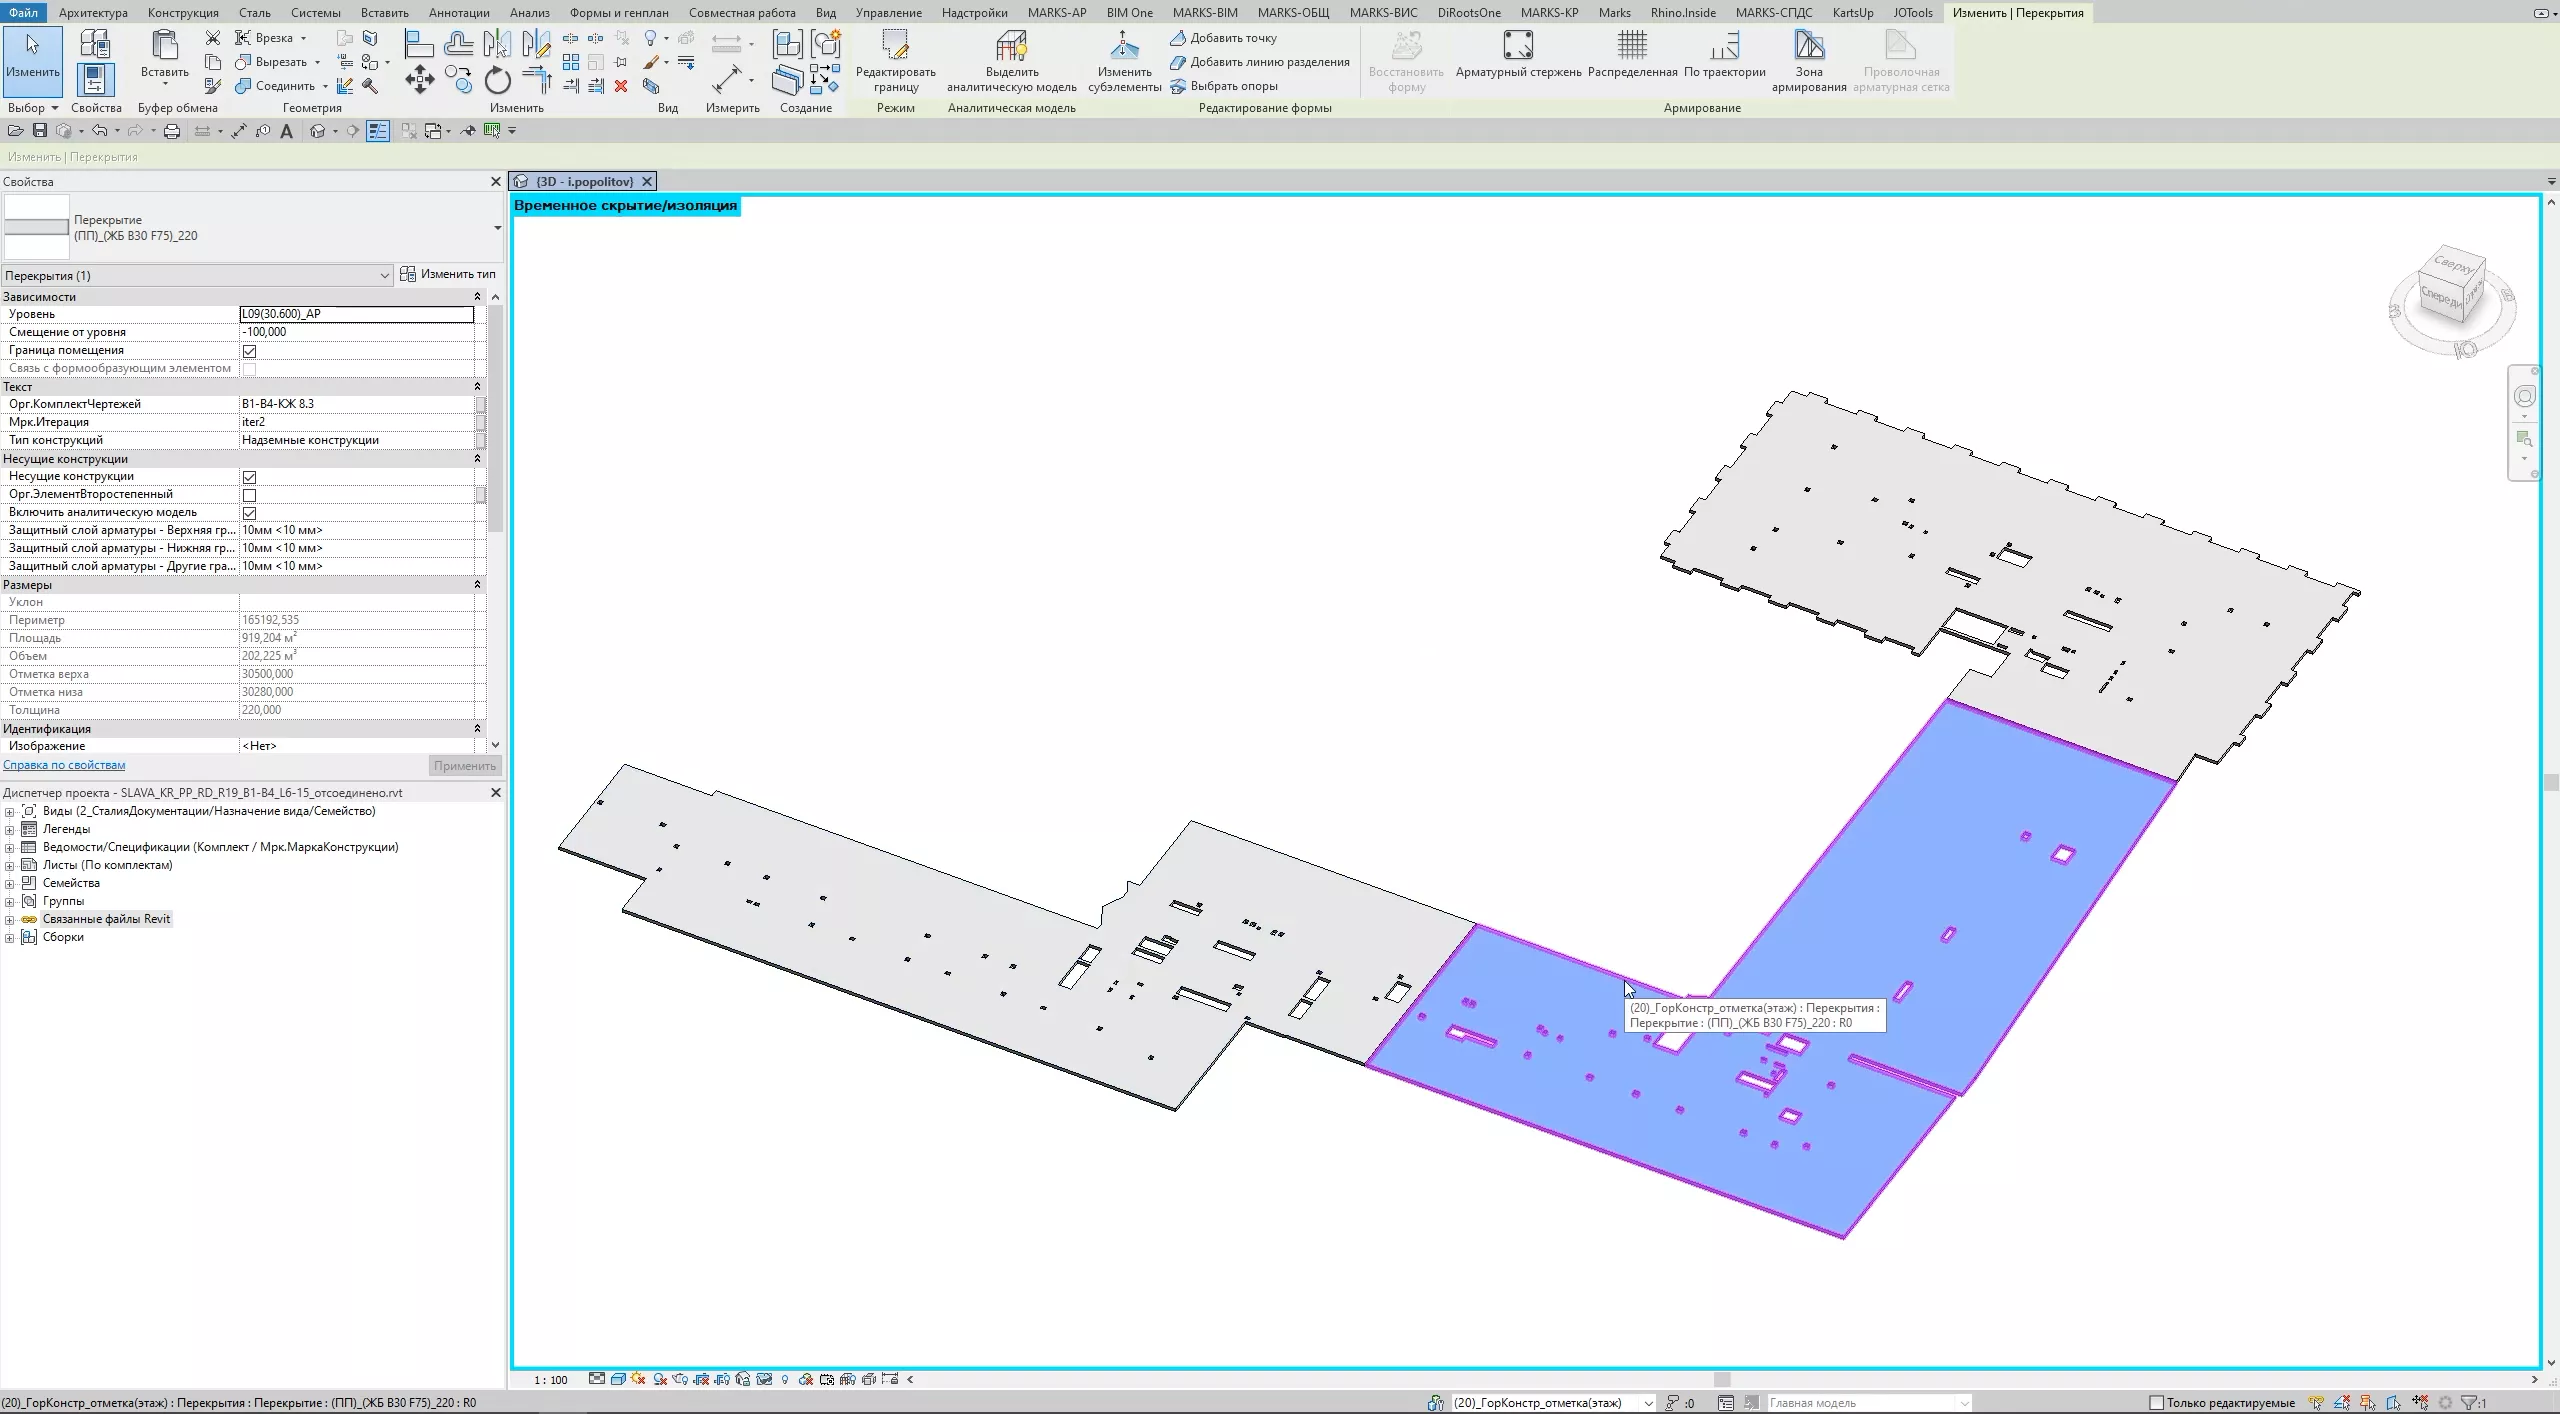Screen dimensions: 2560x1414
Task: Toggle the Только редактируемые checkbox in the status bar
Action: 2157,1403
